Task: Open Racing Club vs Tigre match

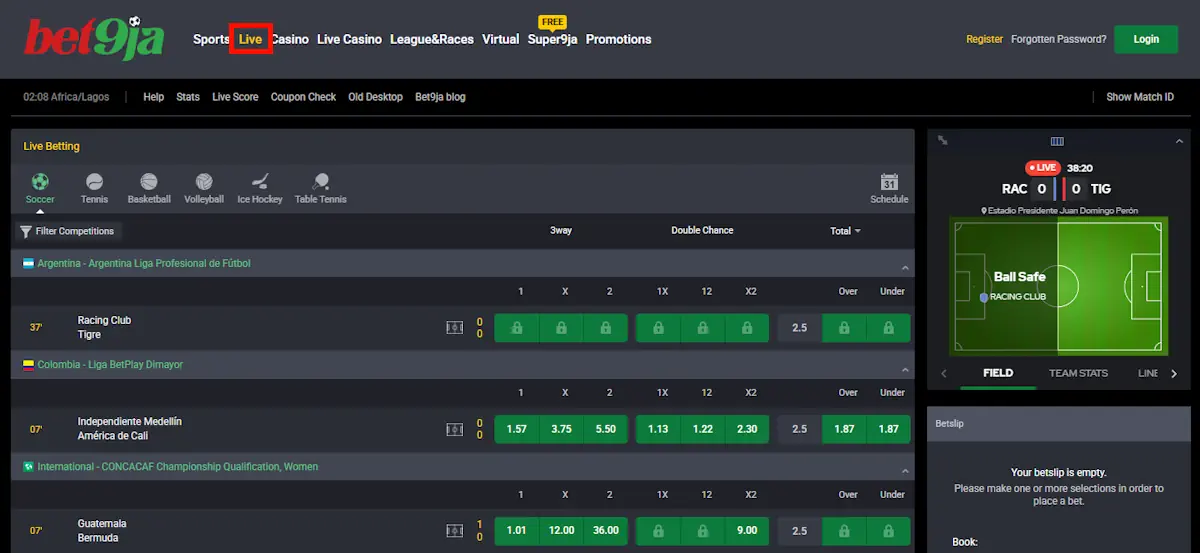Action: [104, 328]
